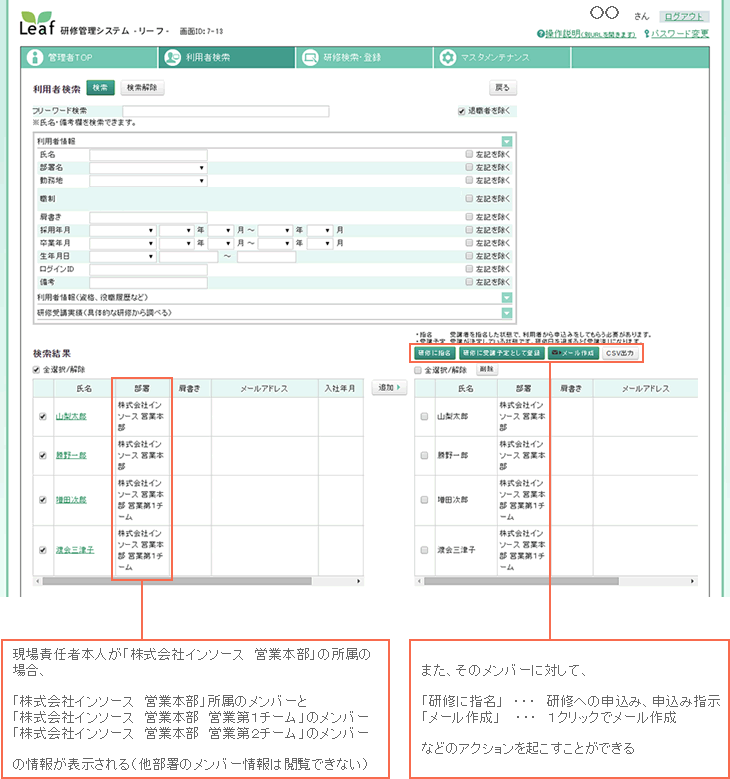Open the 管理者TOP tab

click(x=89, y=58)
